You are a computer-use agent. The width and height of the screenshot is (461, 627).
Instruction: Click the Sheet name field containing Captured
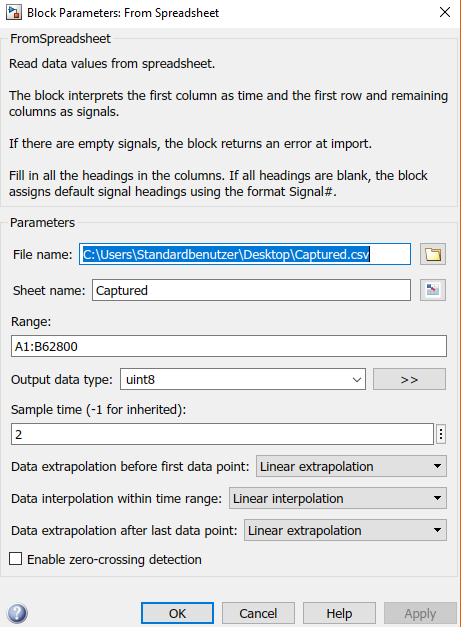pos(251,290)
